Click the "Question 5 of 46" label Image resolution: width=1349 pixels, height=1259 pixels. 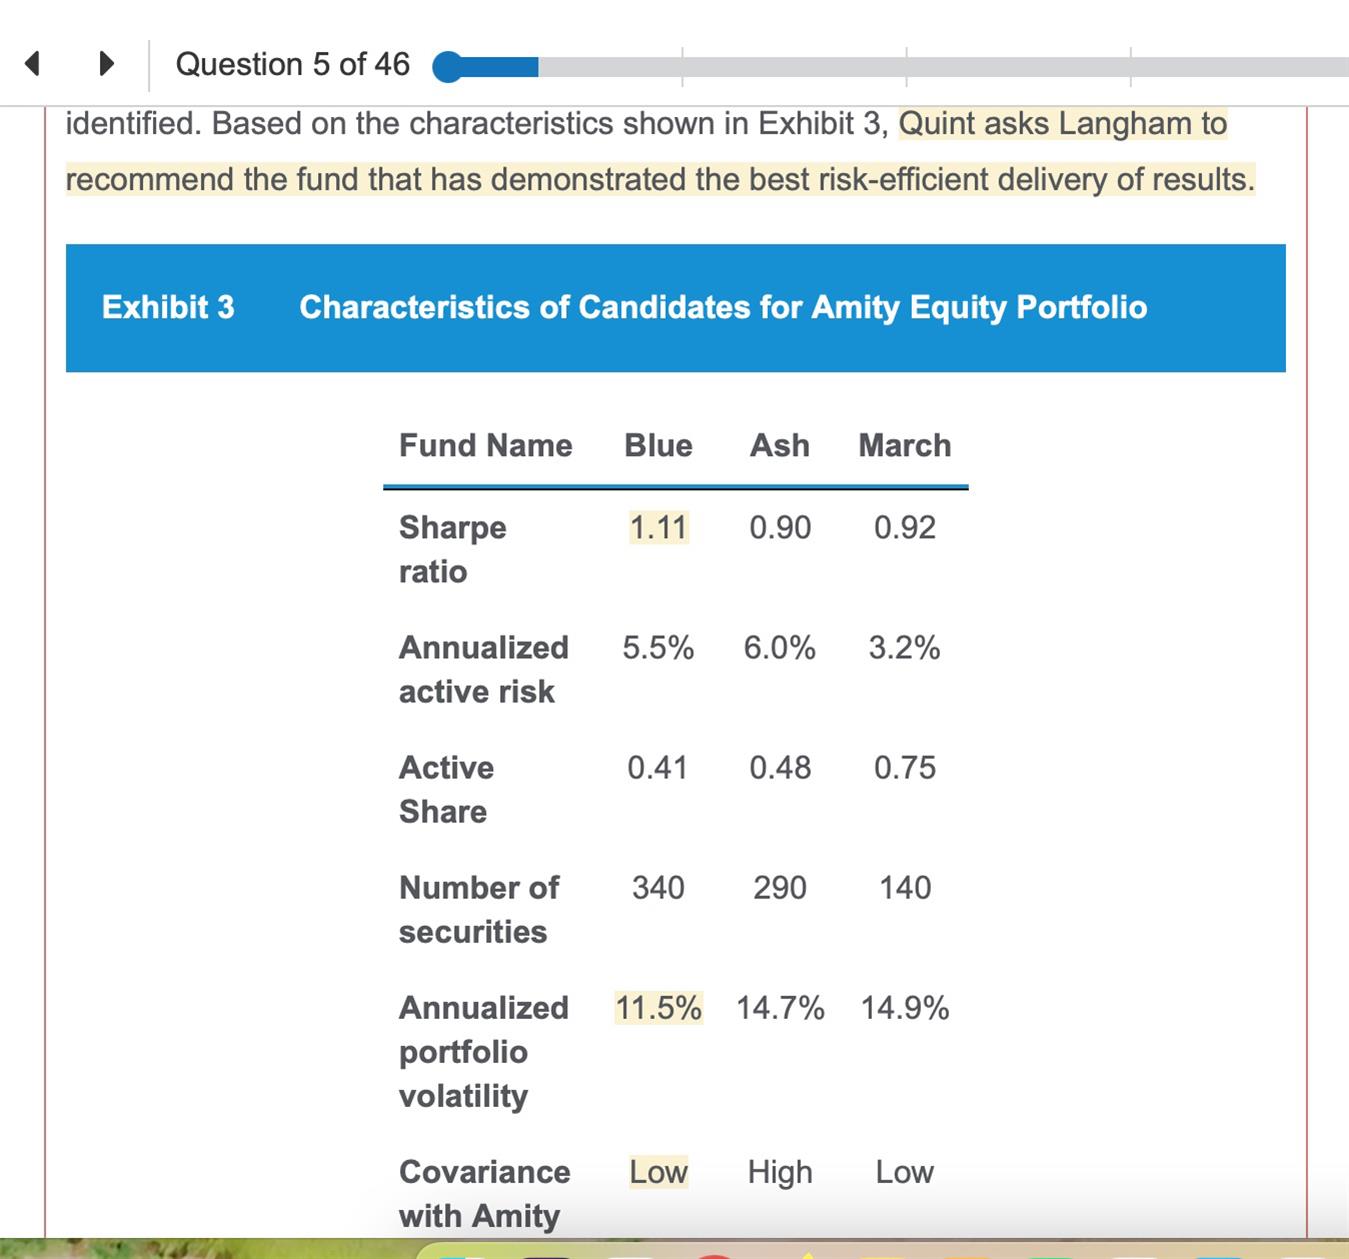(x=292, y=64)
